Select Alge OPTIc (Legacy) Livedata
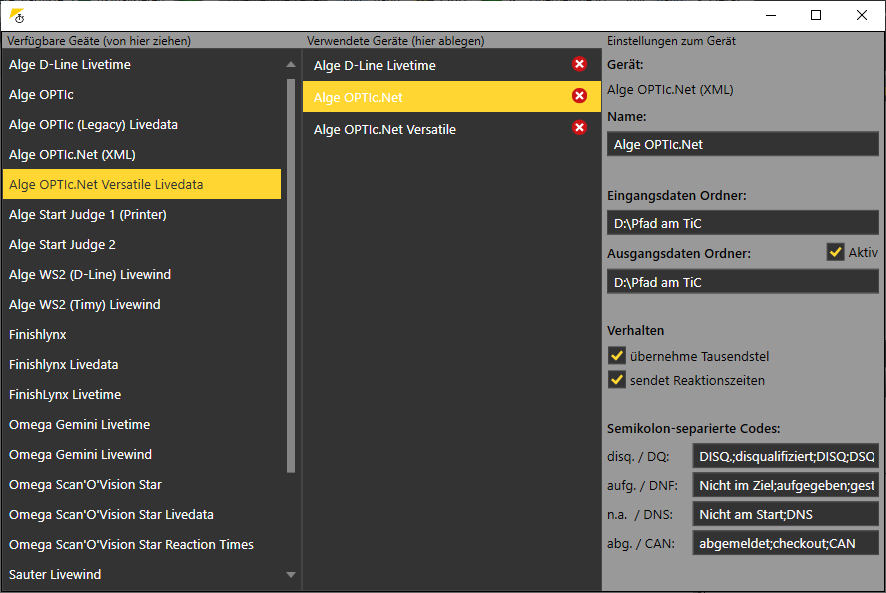886x593 pixels. click(142, 124)
